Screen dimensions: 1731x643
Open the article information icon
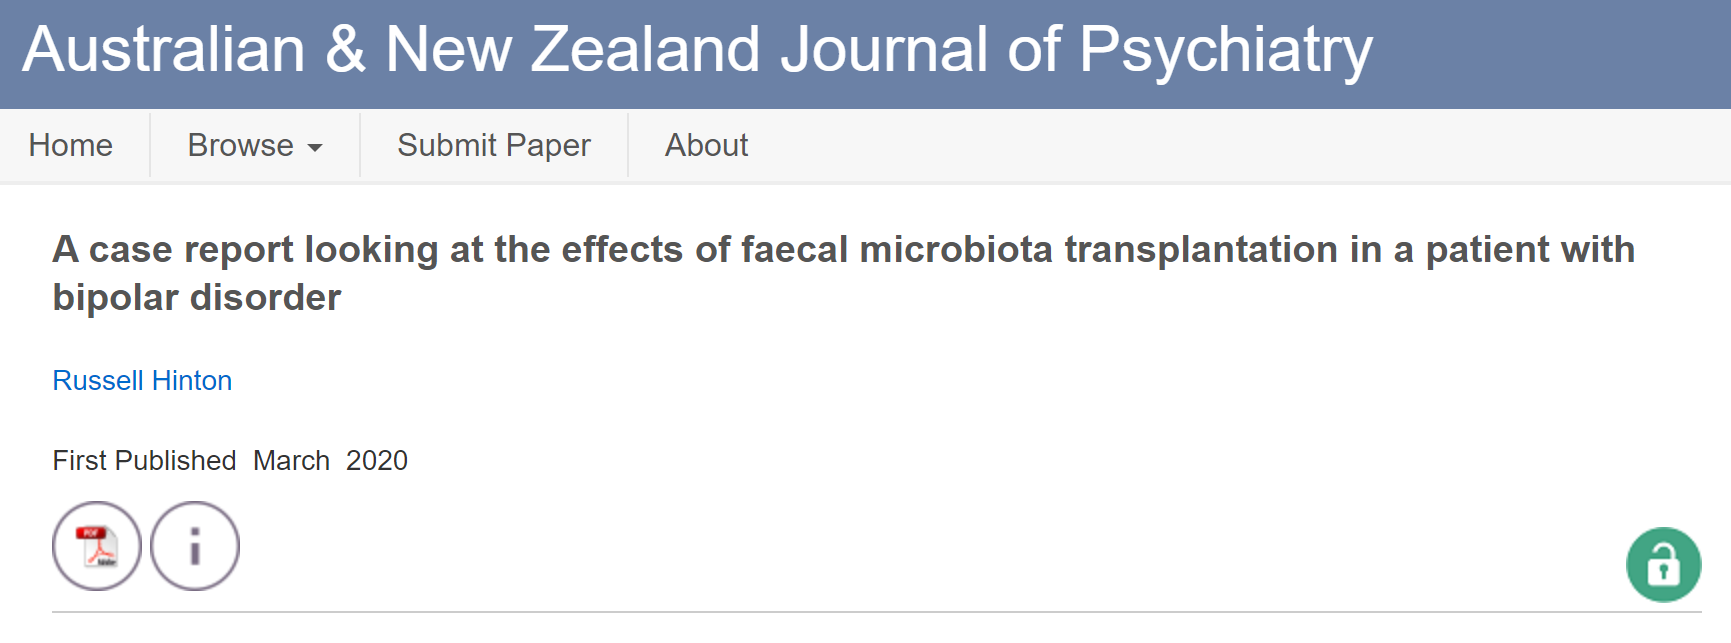195,546
